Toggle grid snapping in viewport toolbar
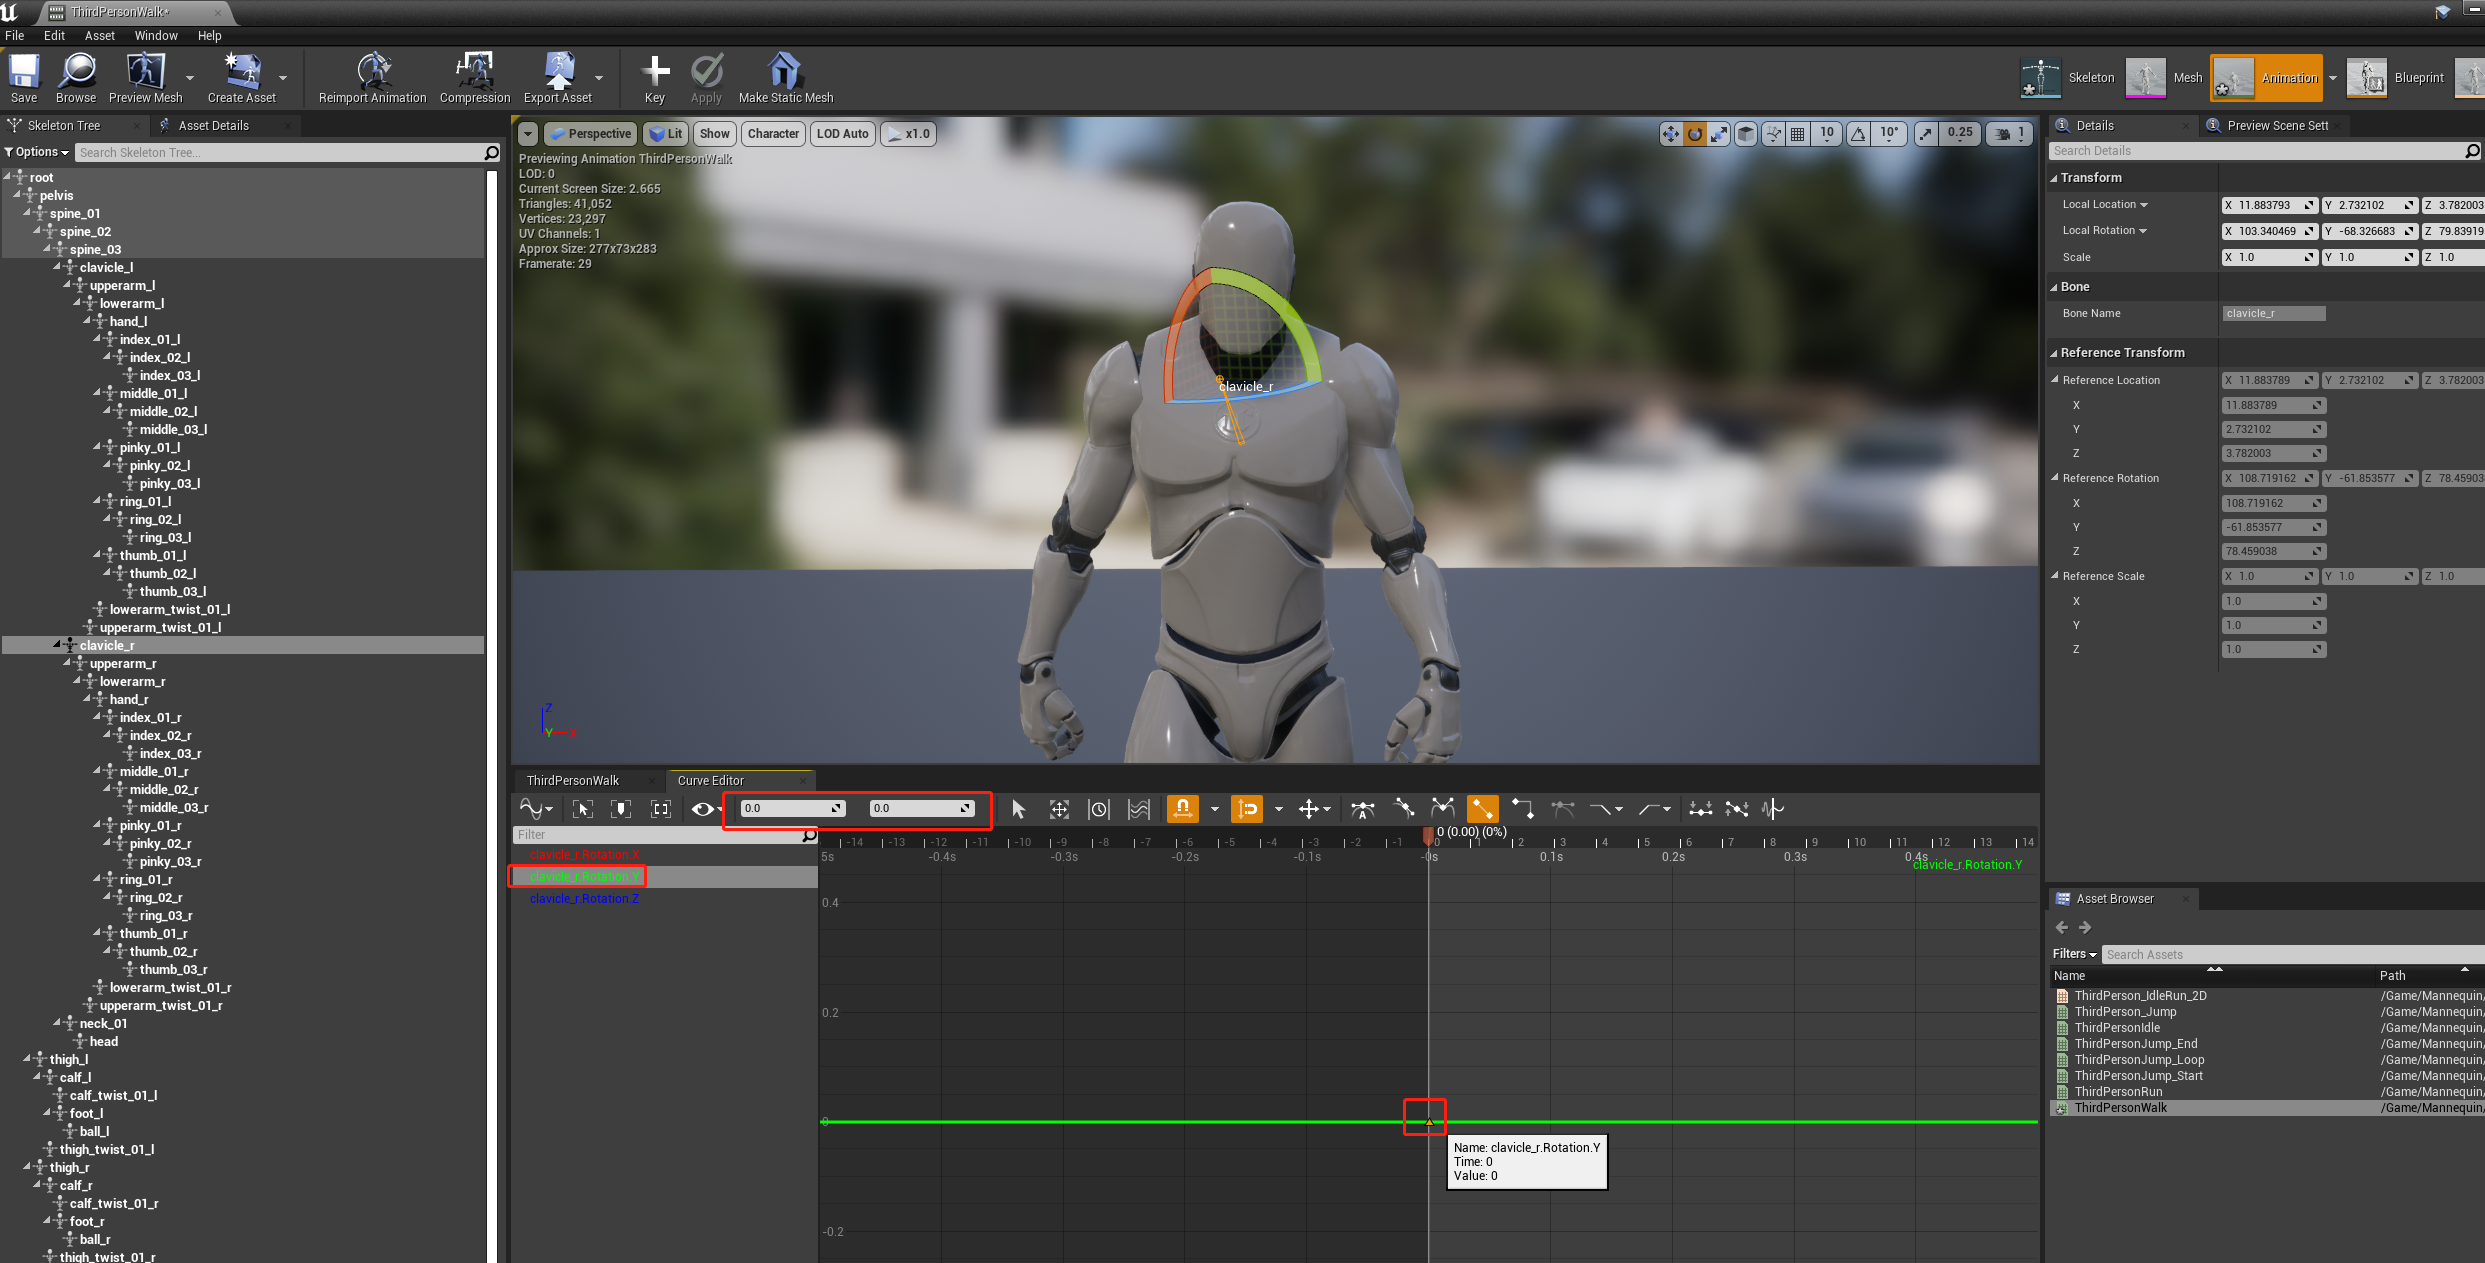This screenshot has height=1263, width=2485. 1797,134
